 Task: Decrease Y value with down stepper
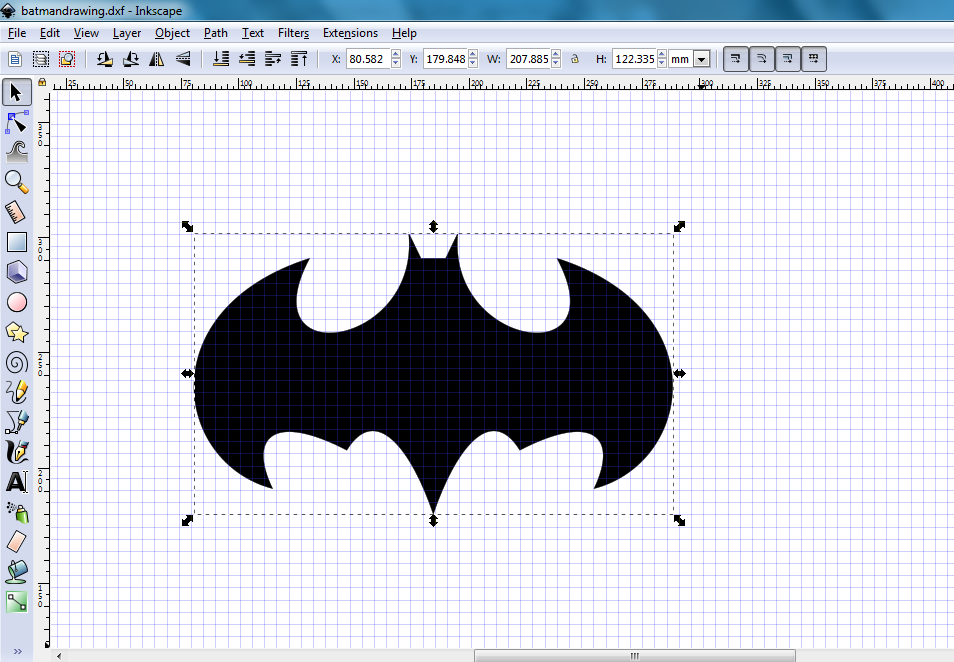473,63
